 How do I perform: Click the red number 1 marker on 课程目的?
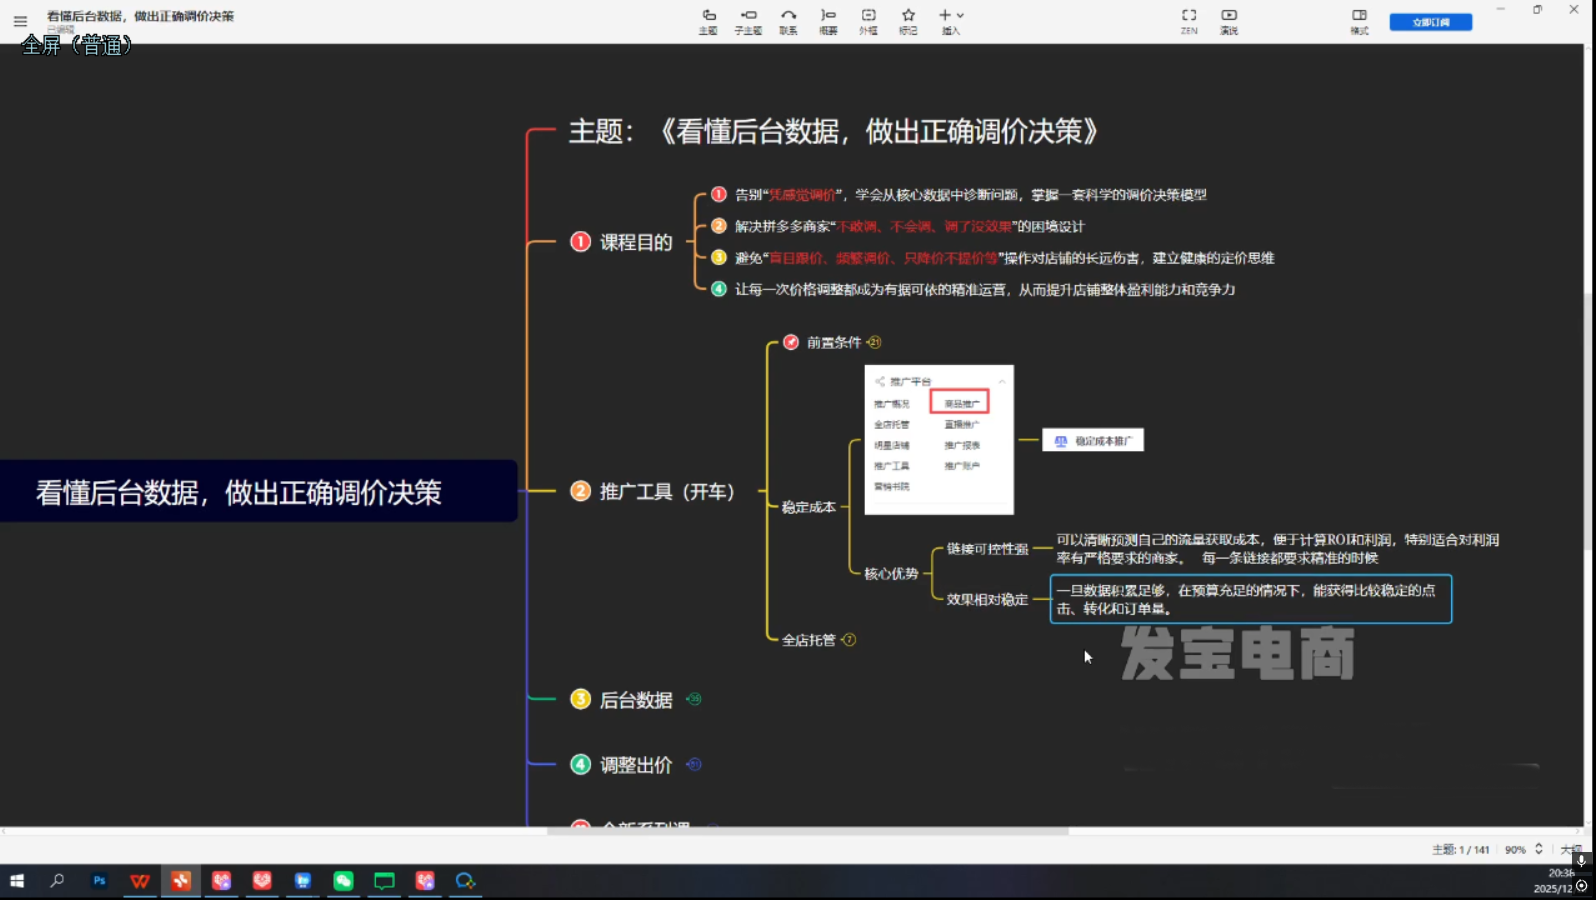coord(580,241)
